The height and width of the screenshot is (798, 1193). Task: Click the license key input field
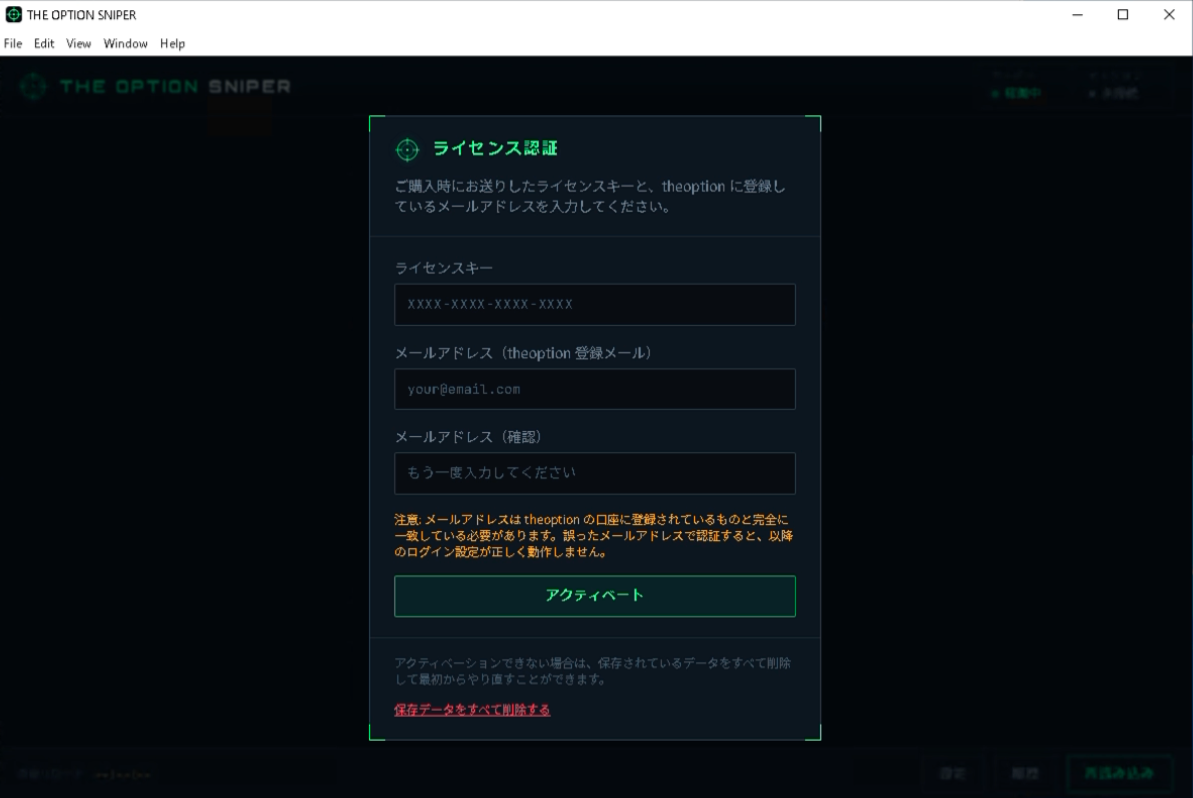(x=595, y=304)
